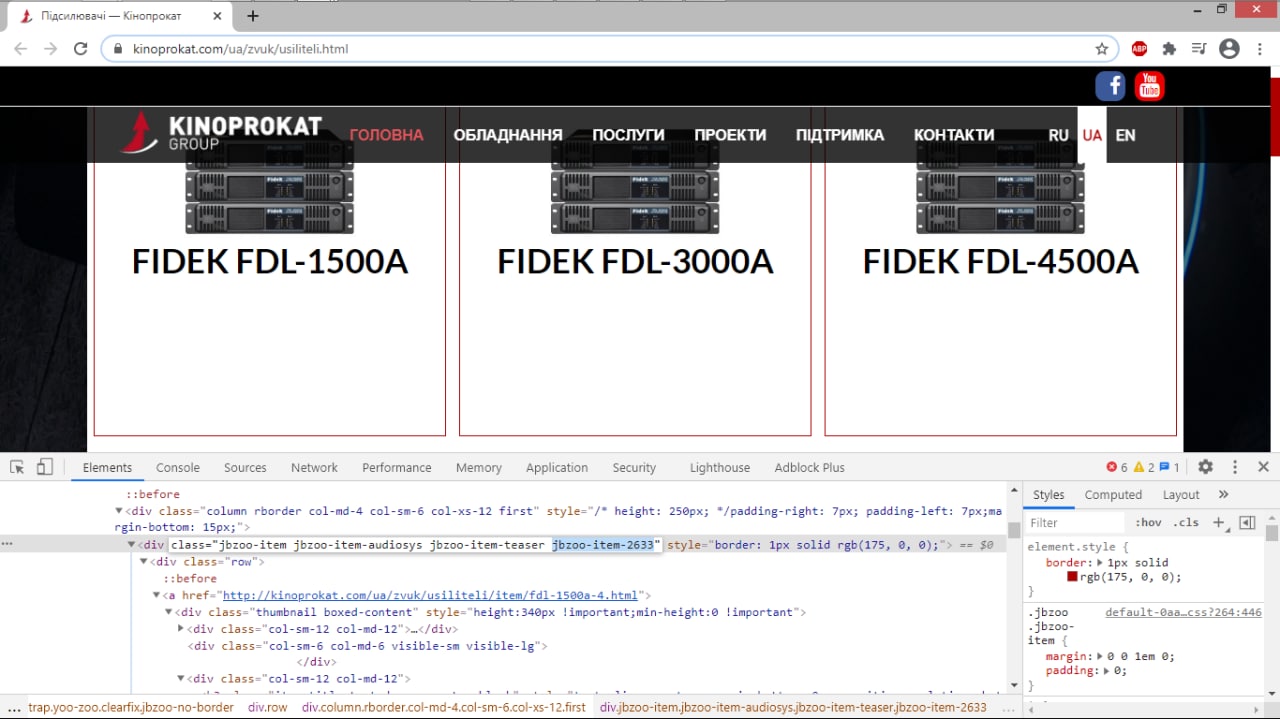Image resolution: width=1280 pixels, height=719 pixels.
Task: Open the Lighthouse tab
Action: click(720, 467)
